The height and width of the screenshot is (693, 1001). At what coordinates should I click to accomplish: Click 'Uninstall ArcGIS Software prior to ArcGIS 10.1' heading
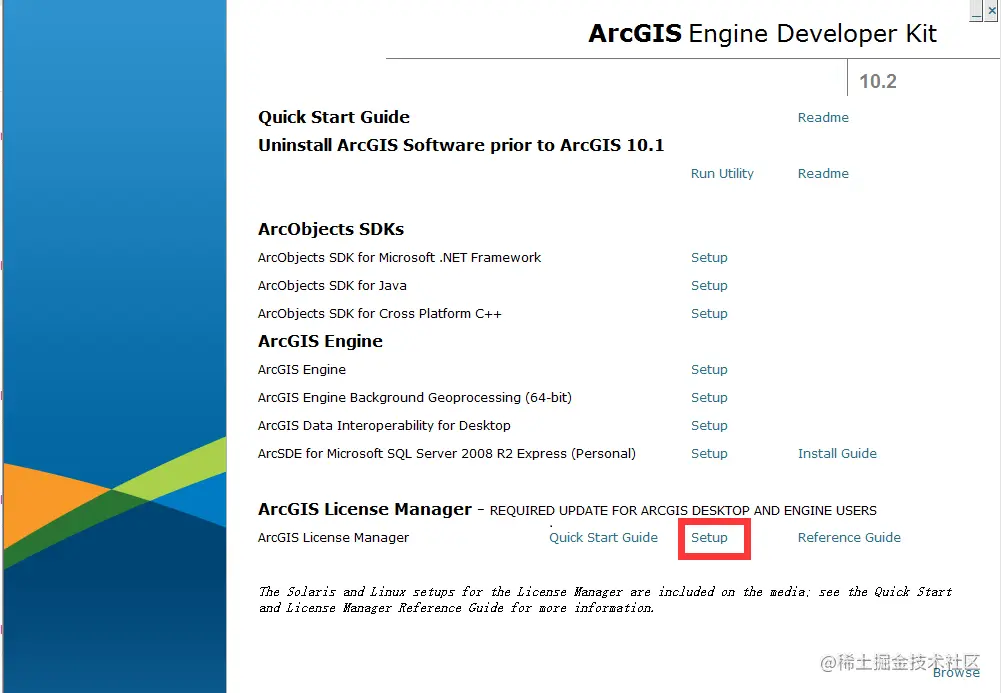[461, 145]
